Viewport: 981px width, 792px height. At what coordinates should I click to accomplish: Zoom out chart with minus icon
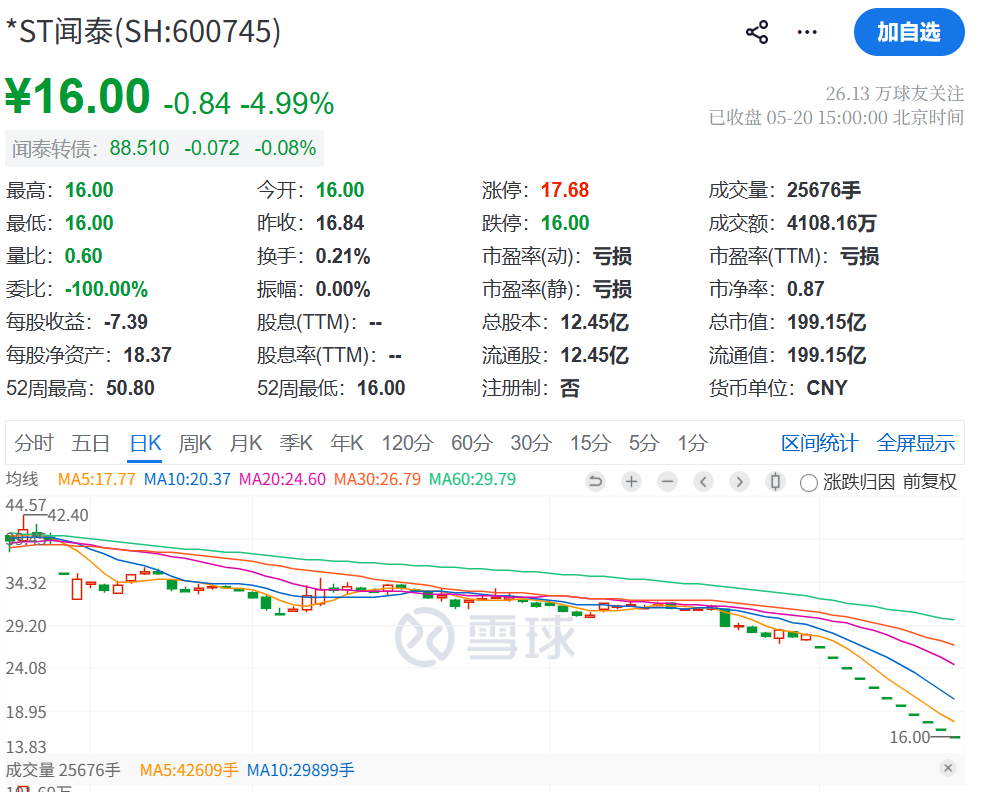coord(668,482)
